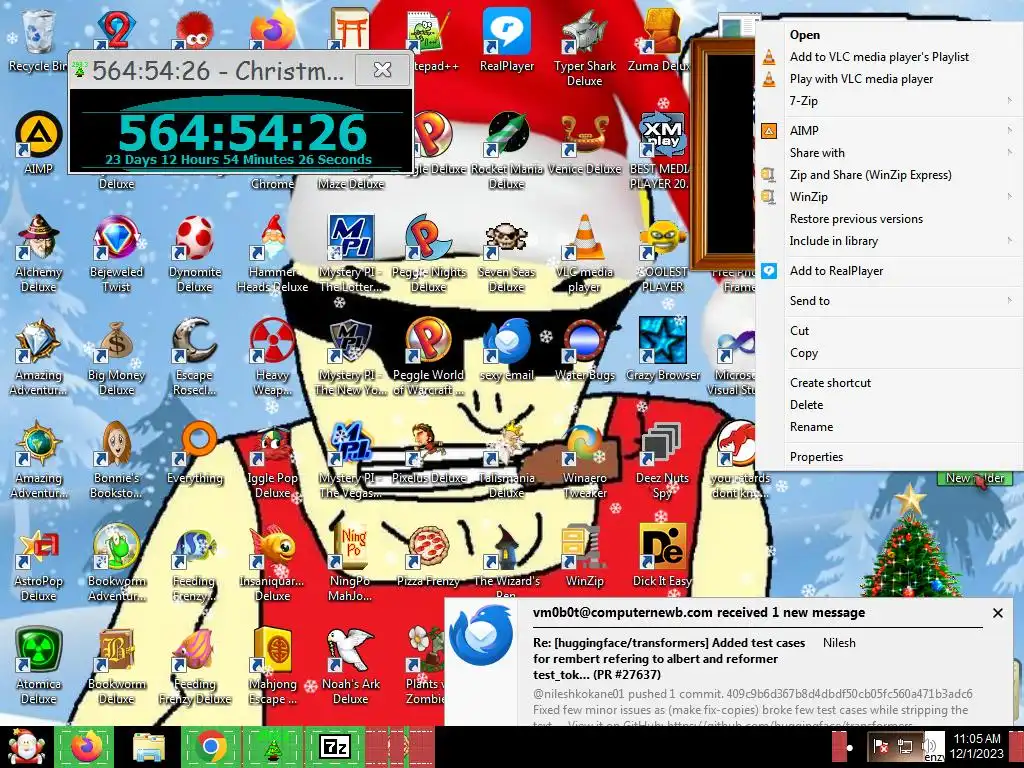Launch the Everything search shortcut
The width and height of the screenshot is (1024, 768).
click(x=195, y=452)
